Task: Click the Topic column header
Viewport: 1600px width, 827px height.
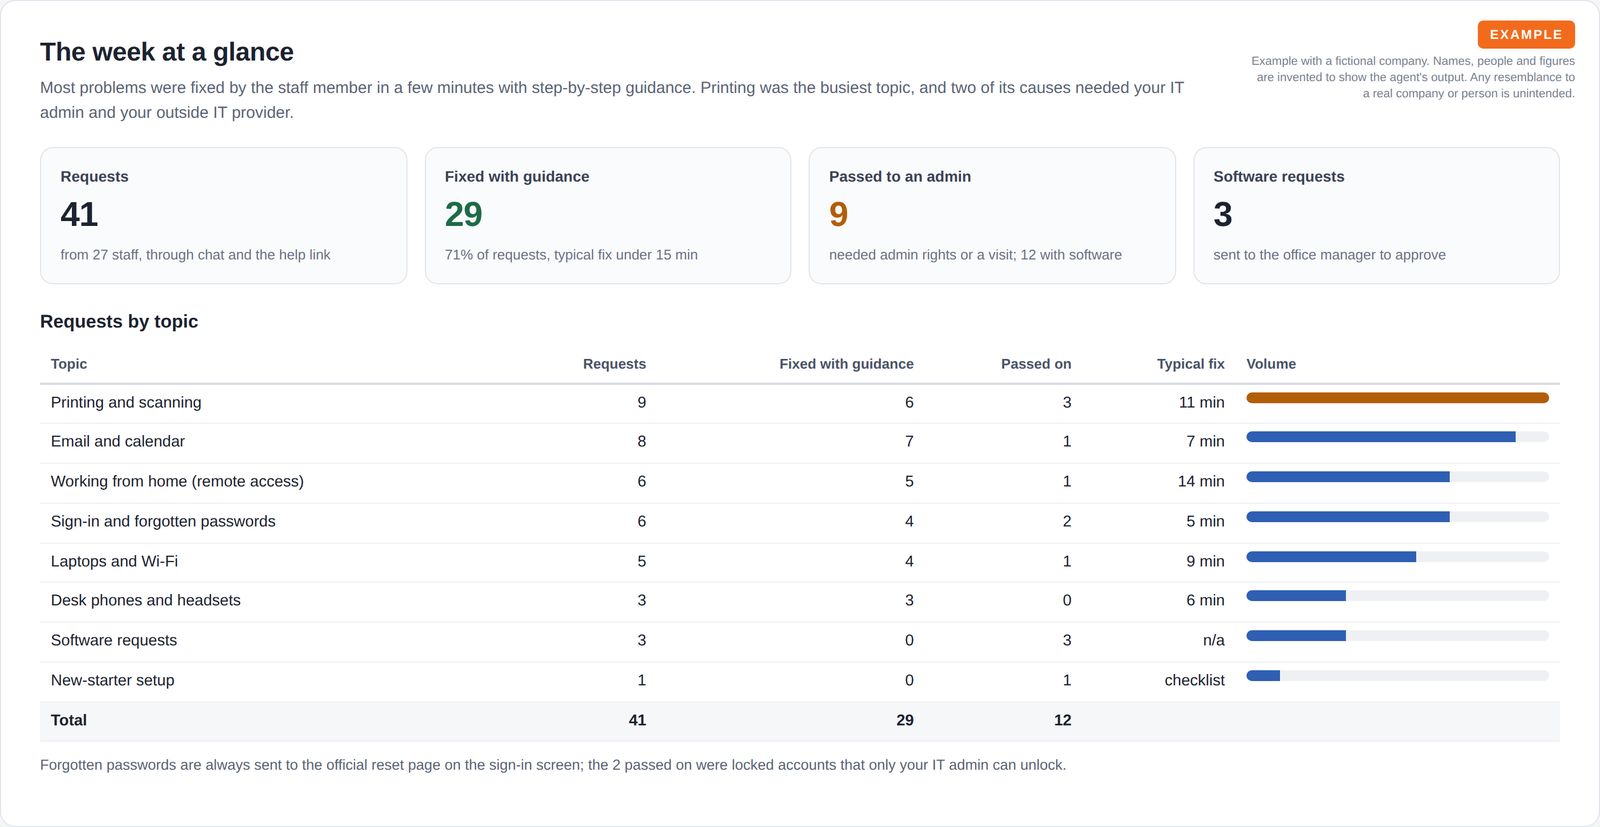Action: click(69, 364)
